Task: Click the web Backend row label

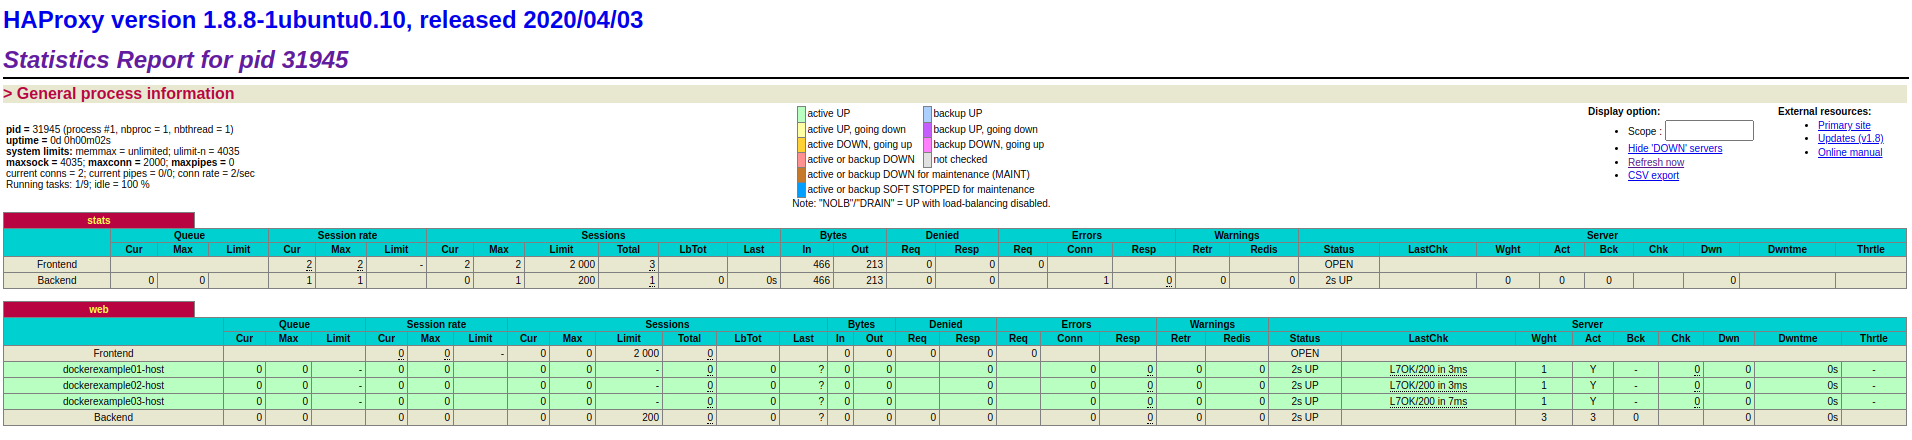Action: coord(113,417)
